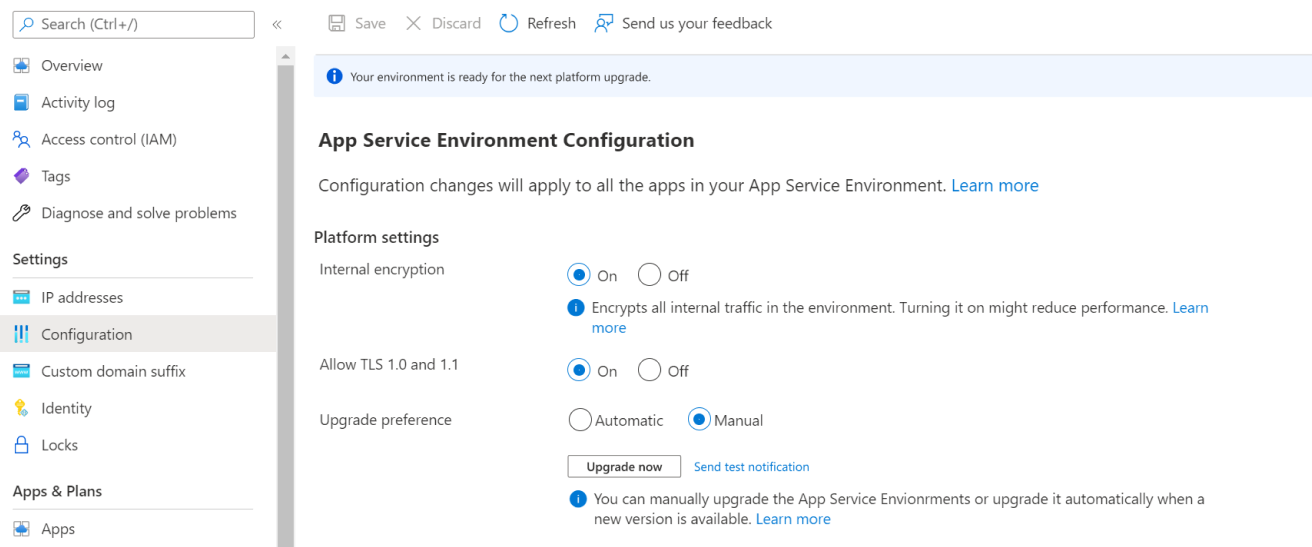Open the IP addresses menu item
Image resolution: width=1312 pixels, height=547 pixels.
pos(82,298)
